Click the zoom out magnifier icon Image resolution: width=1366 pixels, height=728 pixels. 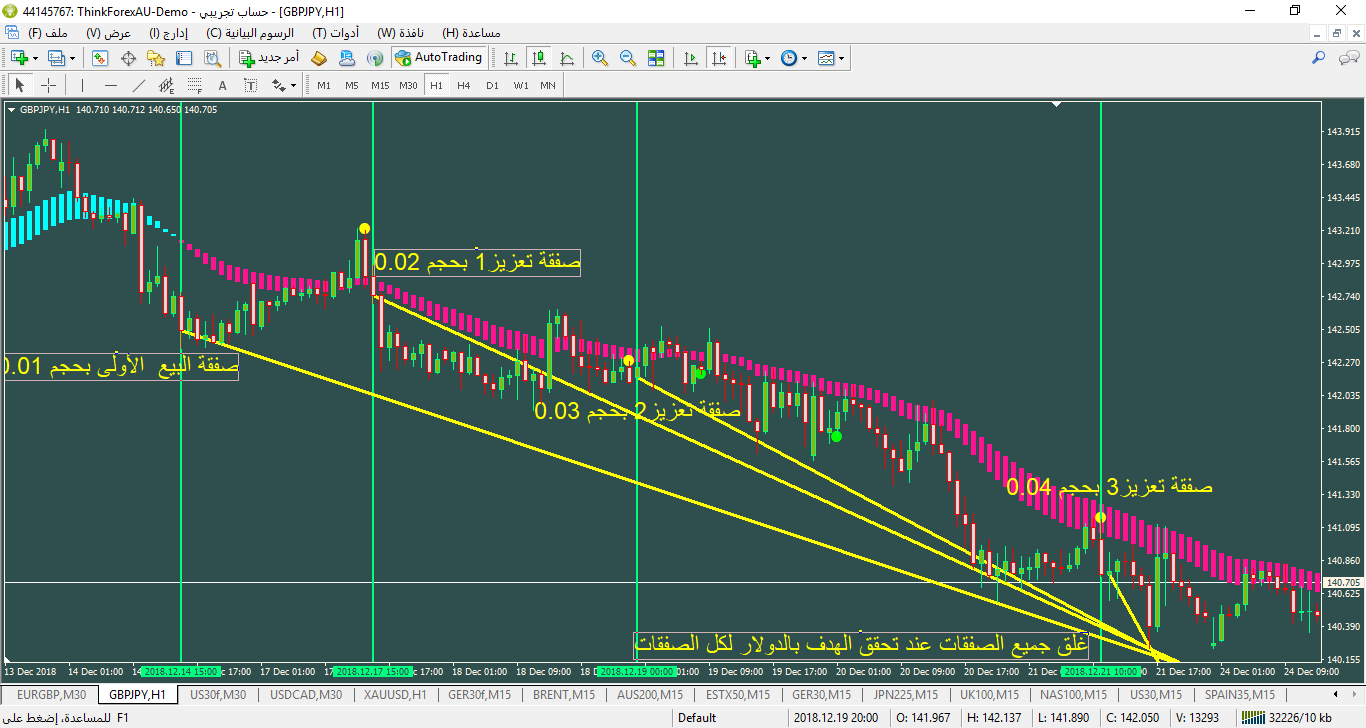pyautogui.click(x=628, y=58)
